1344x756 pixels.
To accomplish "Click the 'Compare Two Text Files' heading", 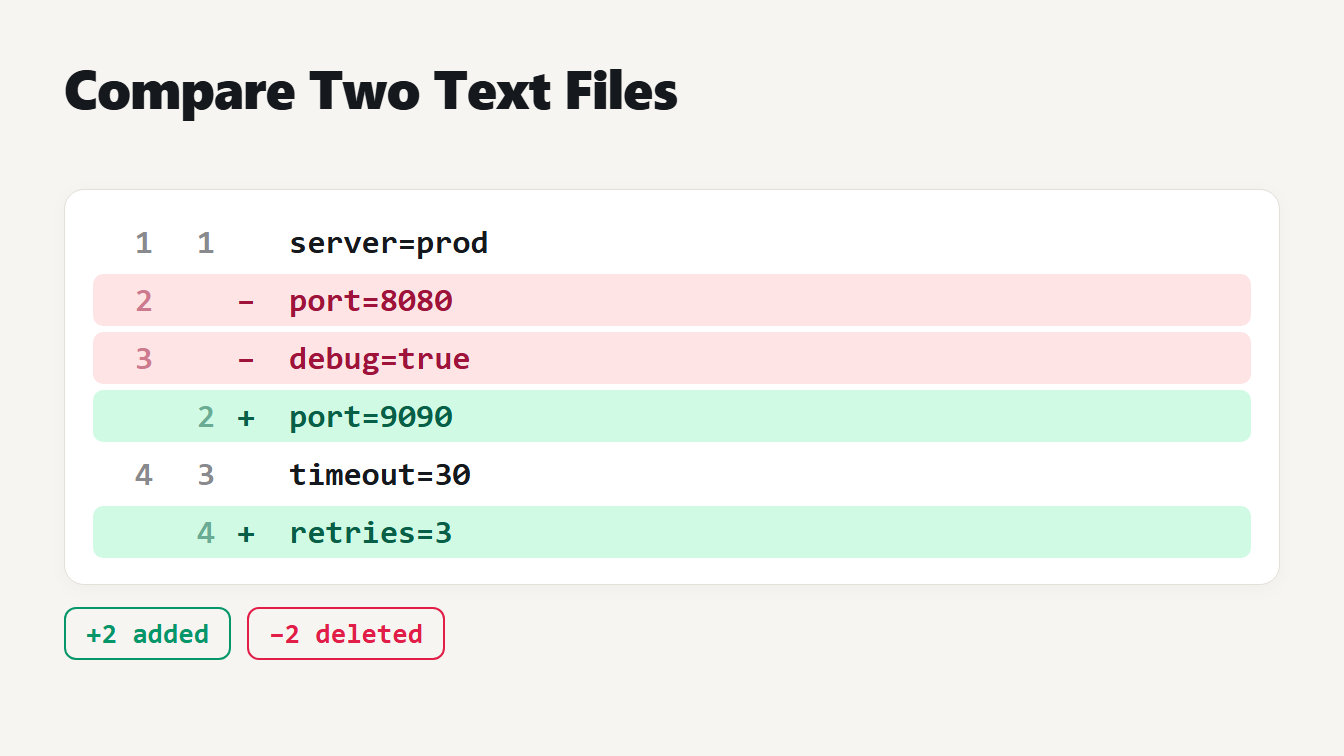I will tap(371, 91).
